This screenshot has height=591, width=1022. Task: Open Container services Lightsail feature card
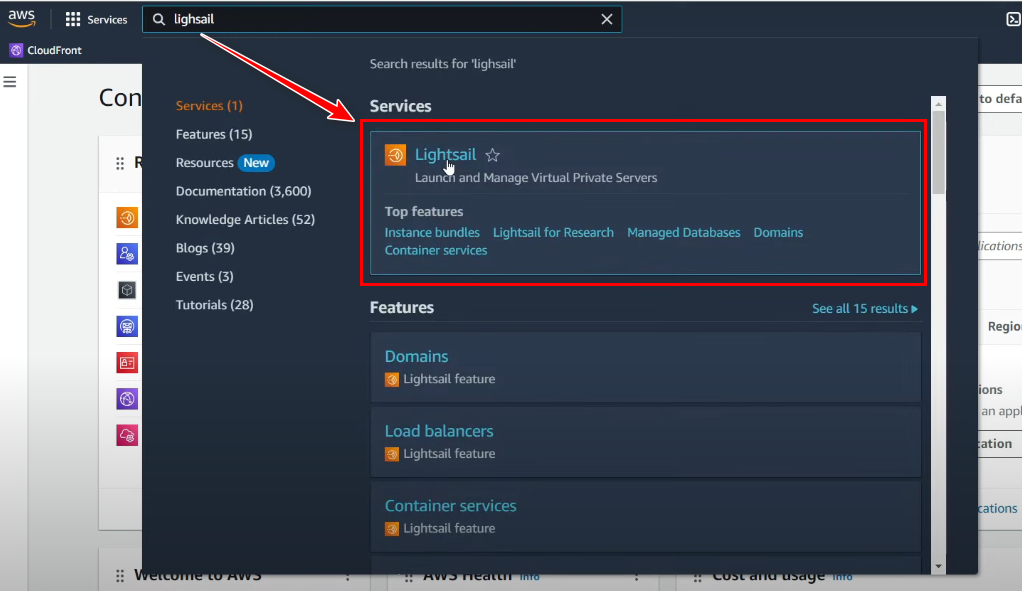coord(645,517)
